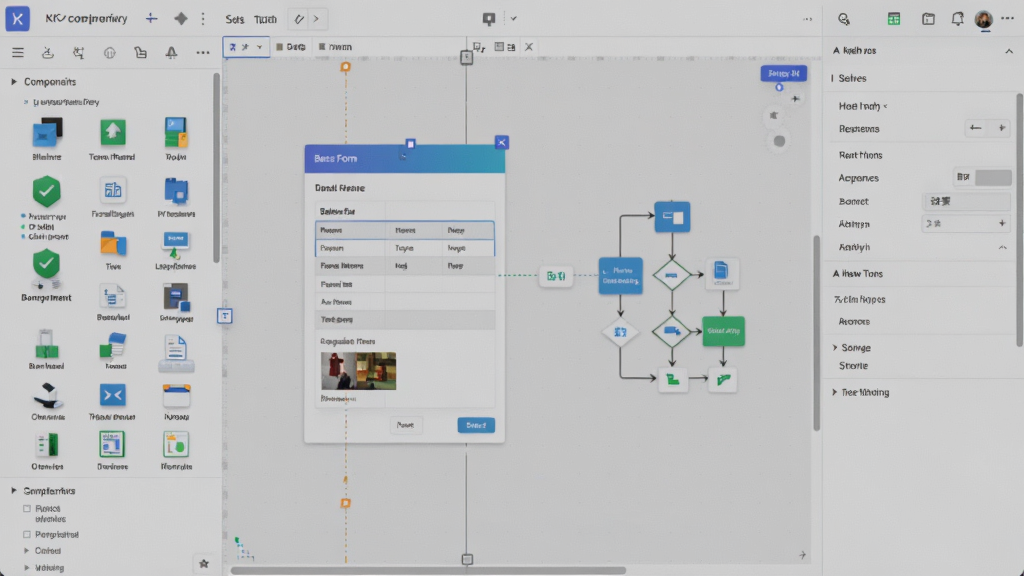The image size is (1024, 576).
Task: Select the green up-arrow component icon
Action: click(x=113, y=133)
